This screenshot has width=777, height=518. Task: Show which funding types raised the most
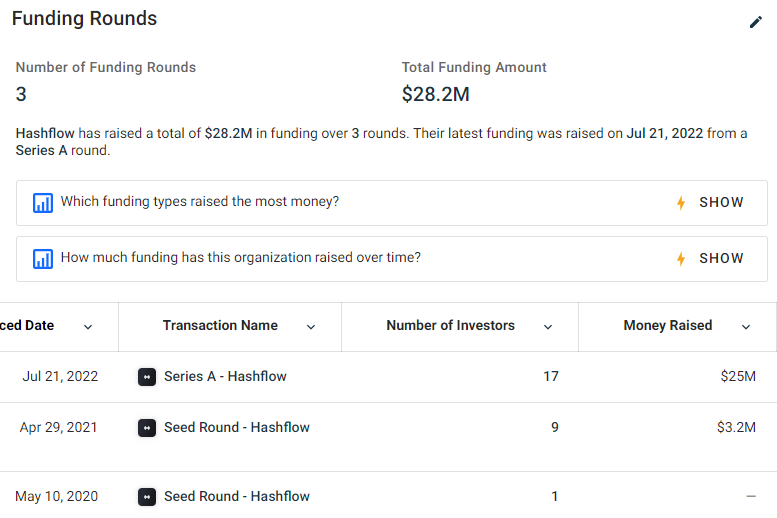click(x=721, y=203)
